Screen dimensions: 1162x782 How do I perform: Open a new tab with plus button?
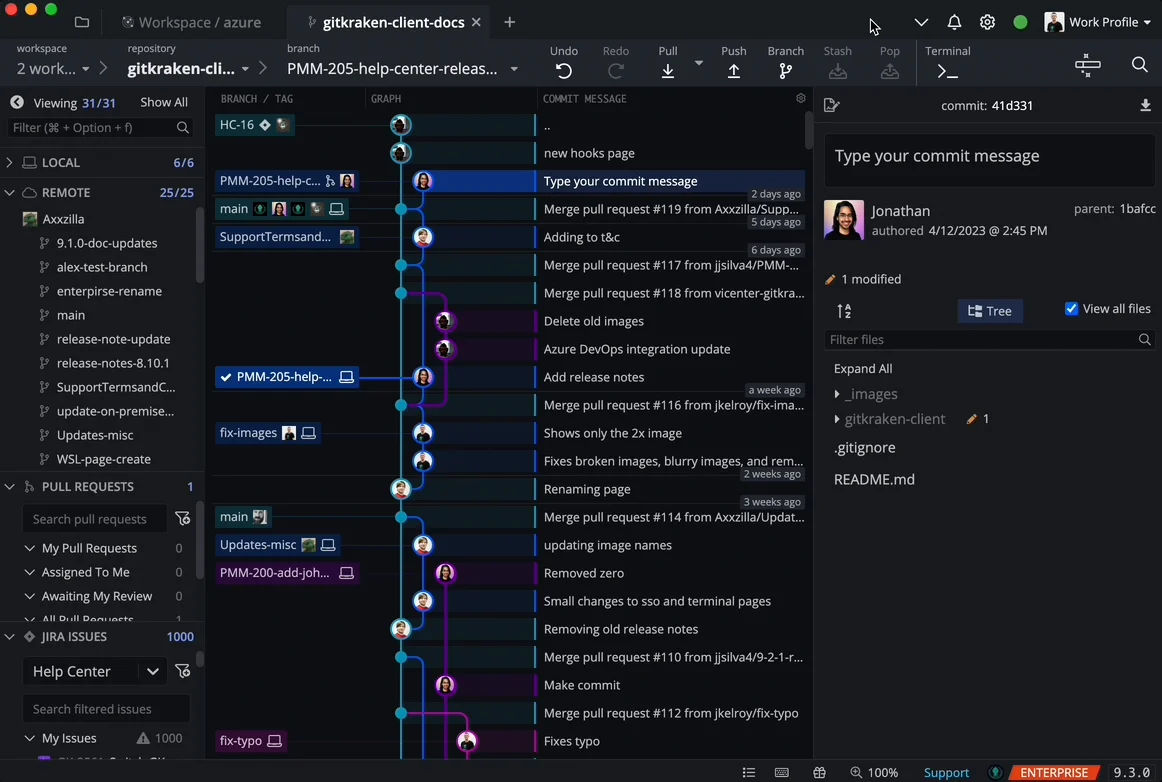[509, 22]
